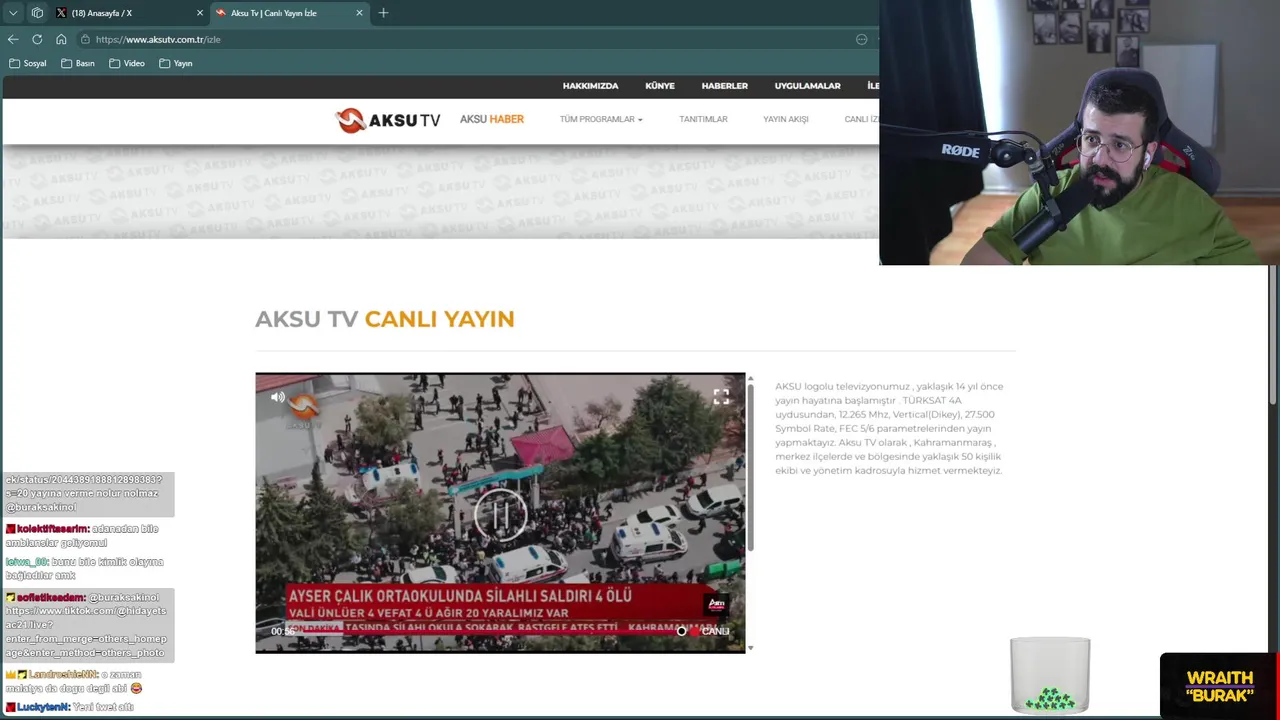Open the Yayın bookmarks folder

tap(176, 63)
